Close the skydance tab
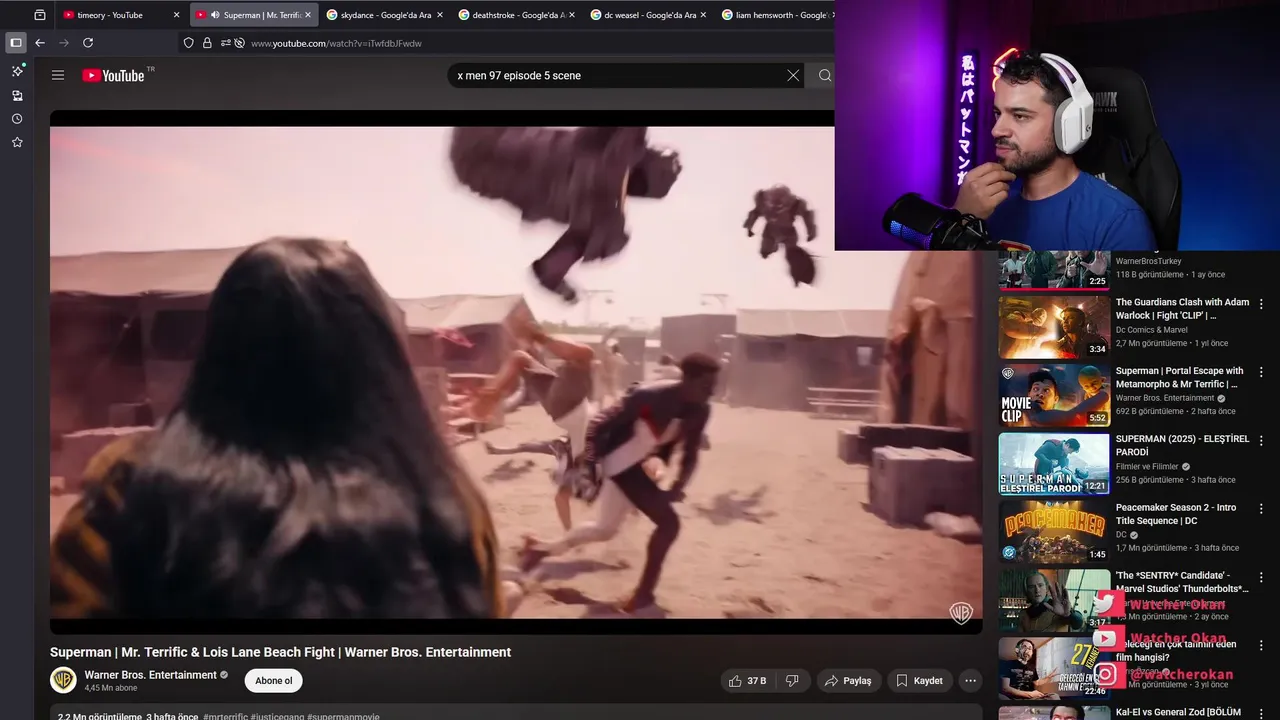This screenshot has width=1280, height=720. 440,15
